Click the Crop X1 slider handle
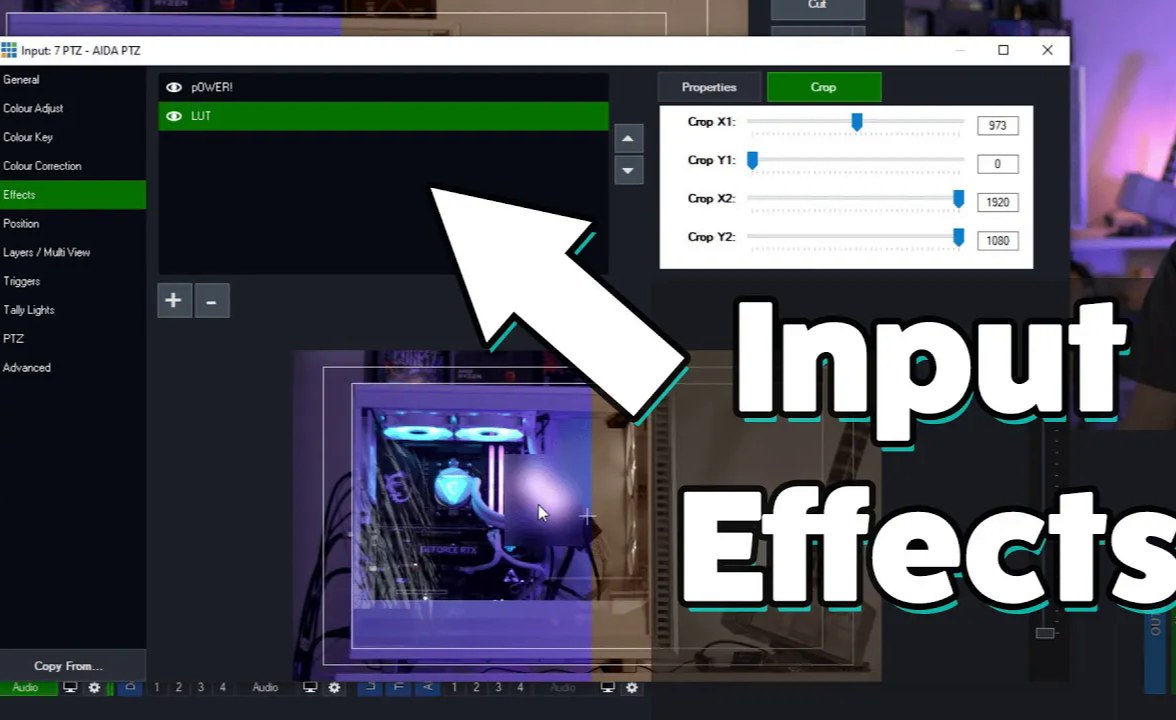Viewport: 1176px width, 720px height. 856,122
